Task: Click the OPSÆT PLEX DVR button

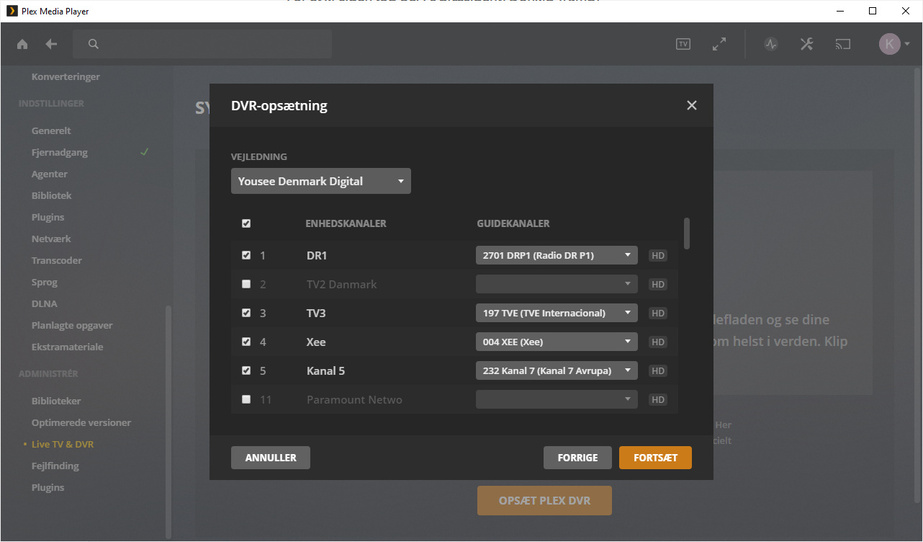Action: coord(544,501)
